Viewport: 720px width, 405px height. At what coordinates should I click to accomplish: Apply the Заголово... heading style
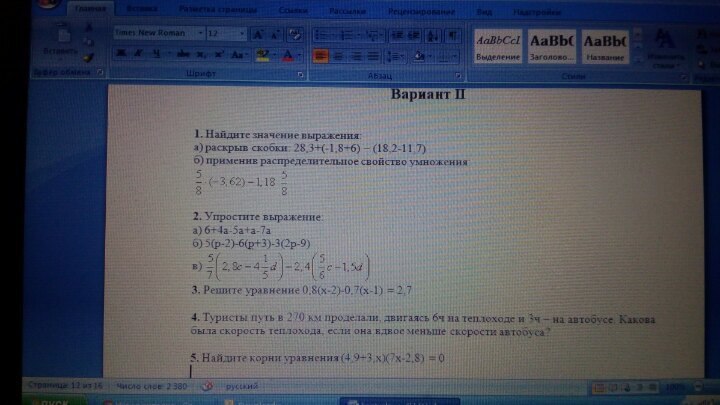click(x=551, y=47)
